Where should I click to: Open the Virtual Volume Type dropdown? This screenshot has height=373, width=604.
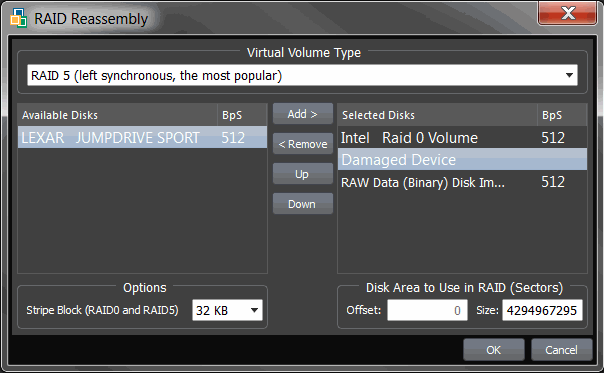point(302,75)
